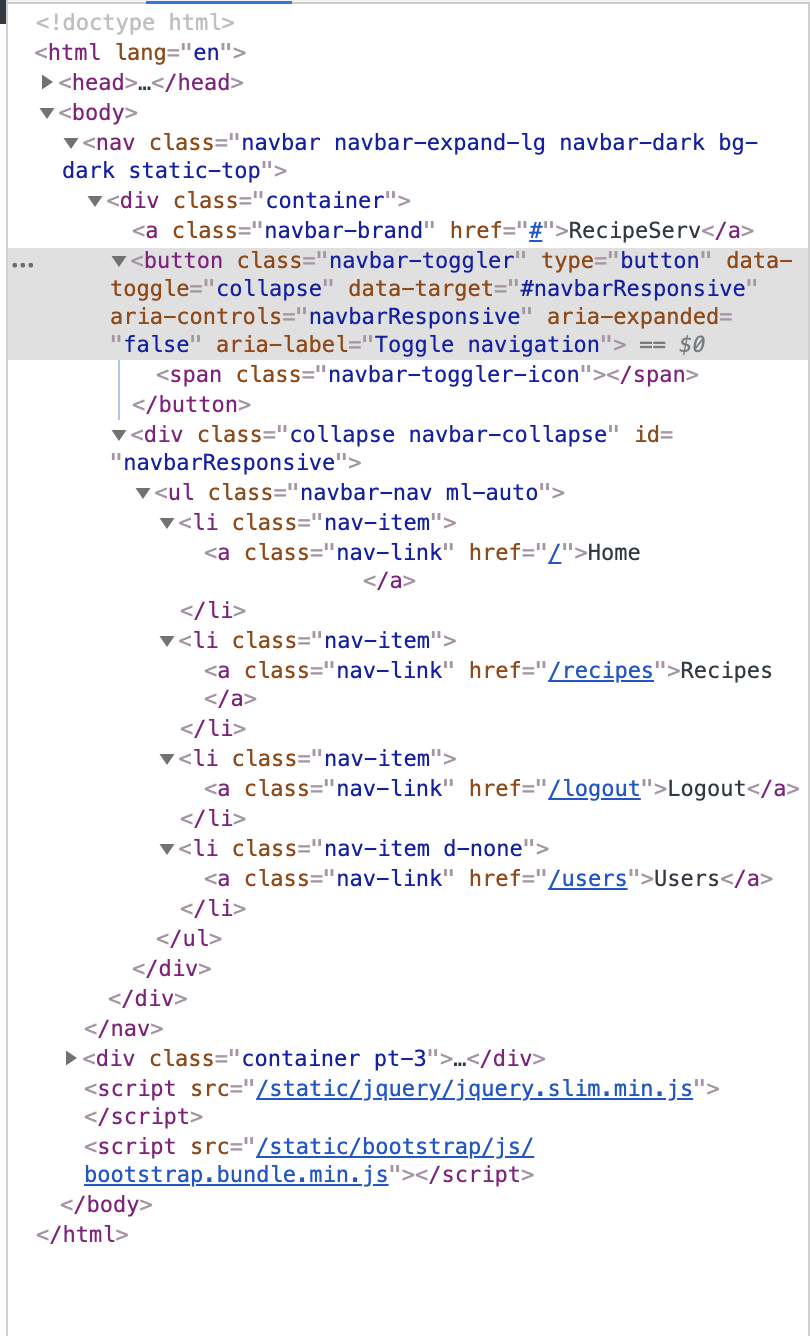810x1336 pixels.
Task: Collapse the ul navbar-nav ml-auto arrow
Action: coord(143,493)
